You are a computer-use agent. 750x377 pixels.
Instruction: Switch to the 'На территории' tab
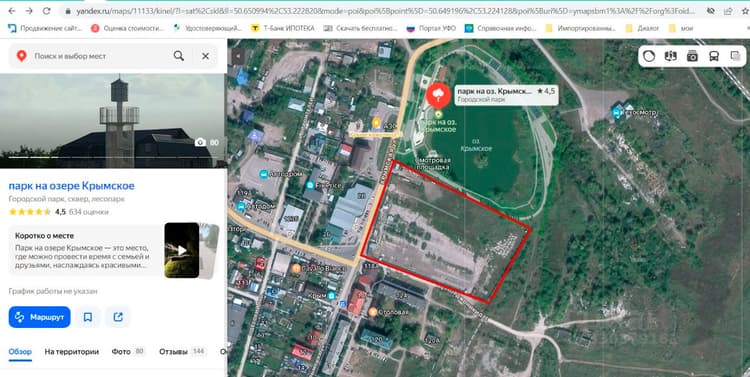pos(72,352)
